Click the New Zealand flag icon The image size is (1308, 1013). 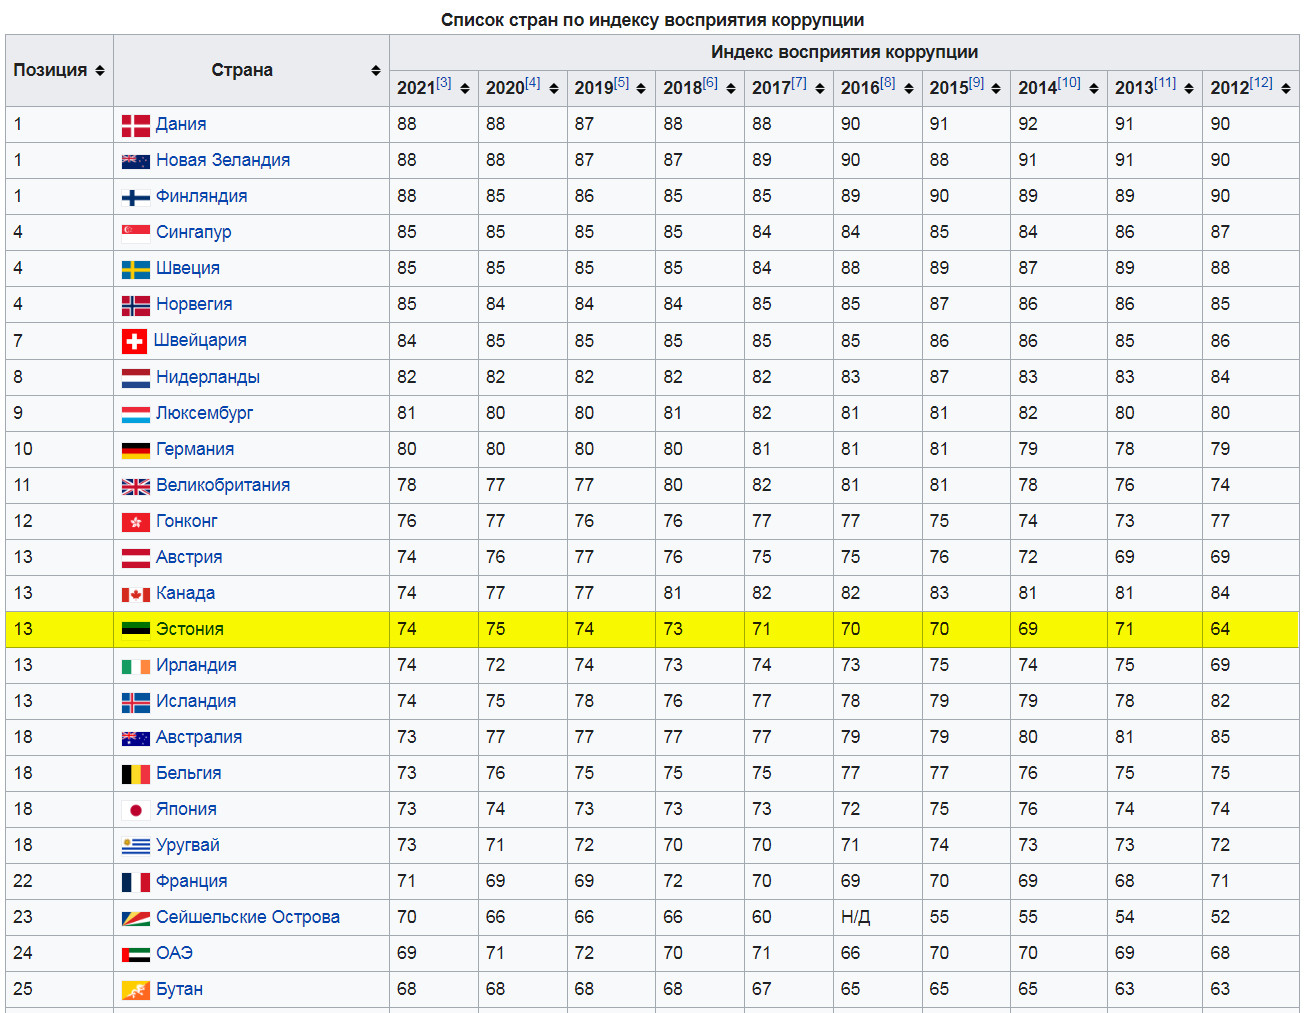coord(135,161)
